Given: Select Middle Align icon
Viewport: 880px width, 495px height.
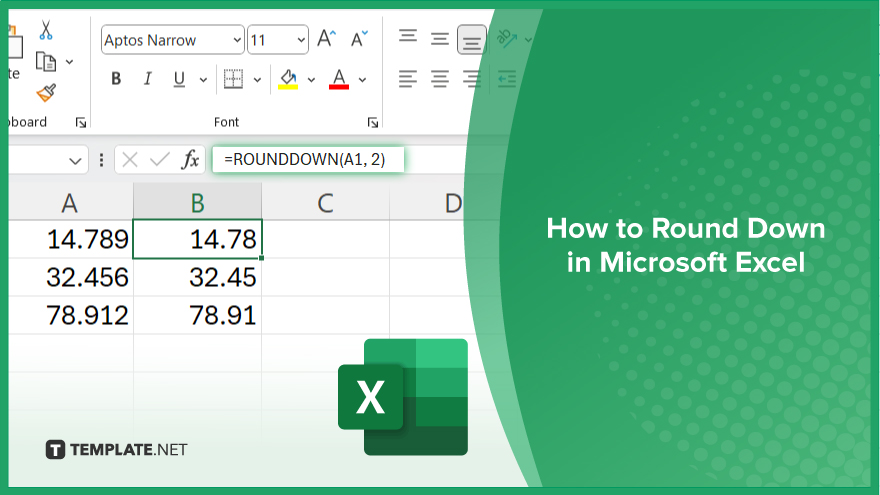Looking at the screenshot, I should (440, 39).
